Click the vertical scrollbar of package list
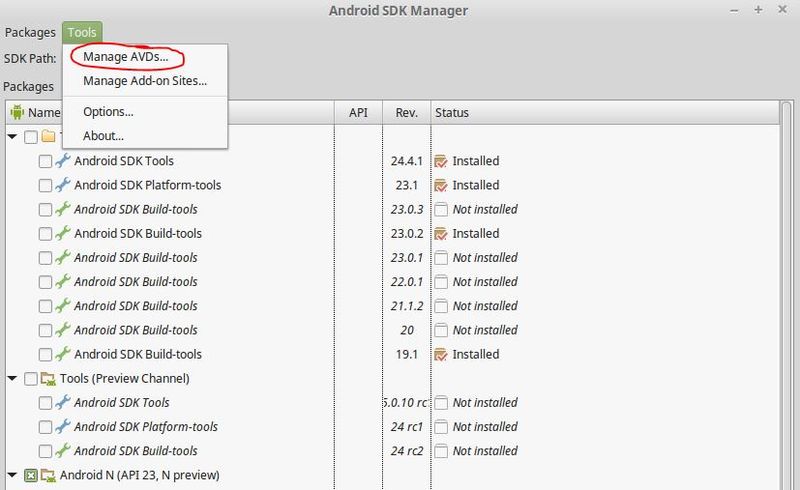 (787, 296)
